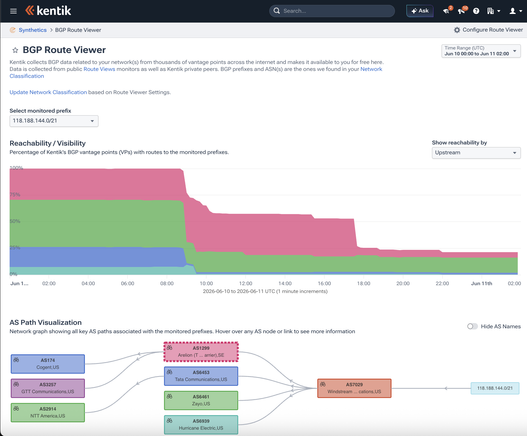
Task: Open the Show reachability by Upstream dropdown
Action: coord(476,153)
